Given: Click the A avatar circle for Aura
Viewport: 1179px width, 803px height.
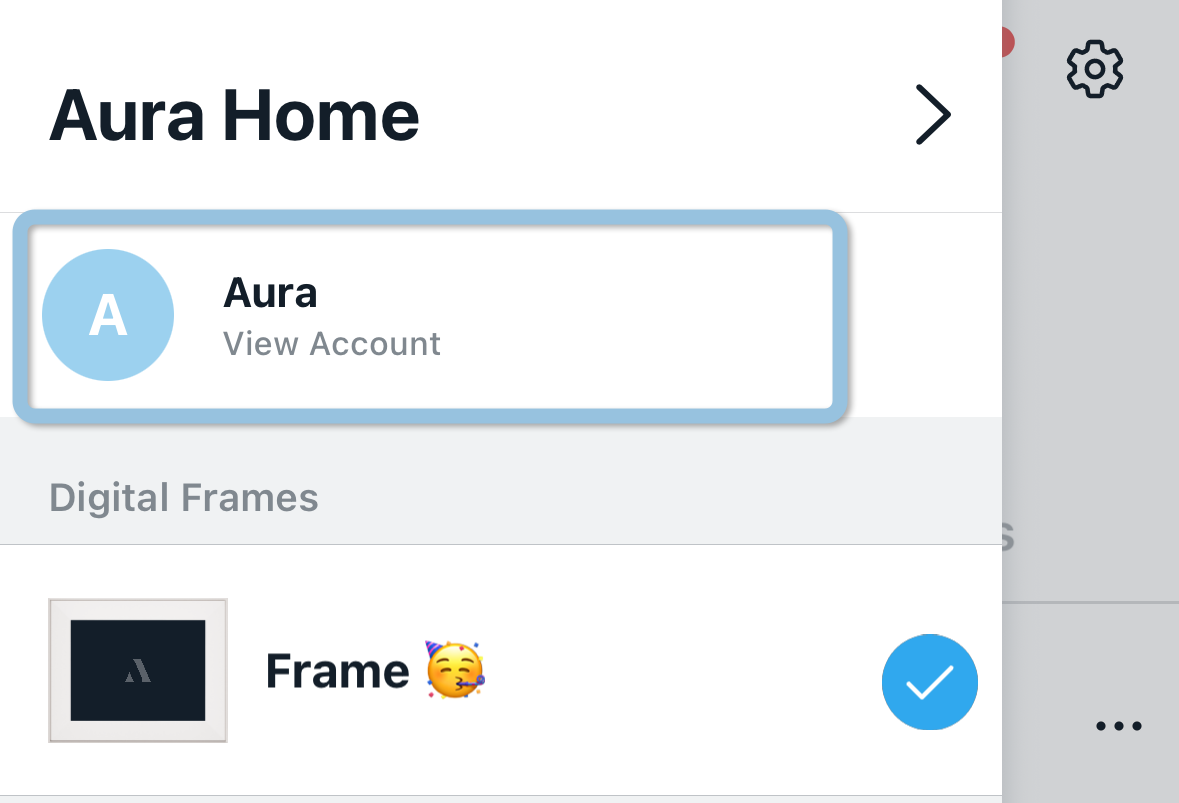Looking at the screenshot, I should (x=107, y=314).
